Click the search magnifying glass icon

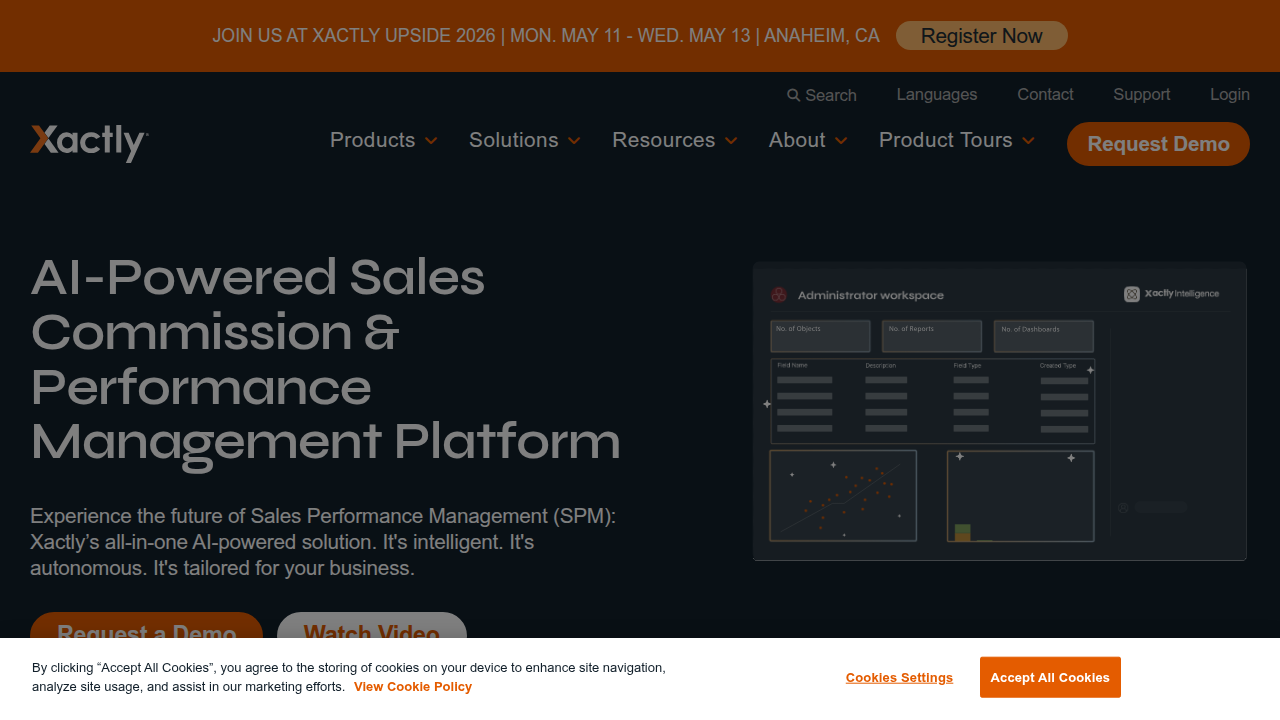[791, 95]
